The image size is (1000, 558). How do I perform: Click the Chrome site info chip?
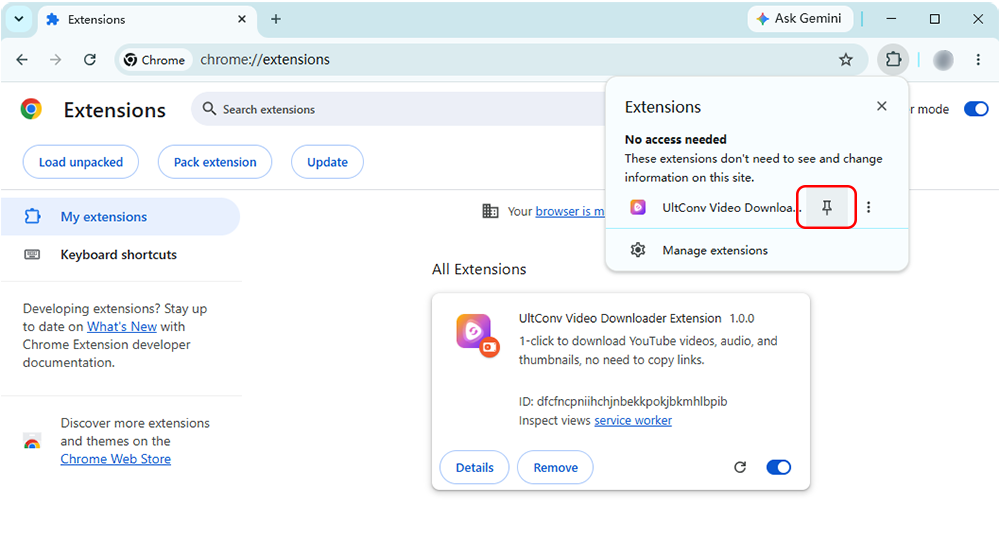(x=155, y=59)
